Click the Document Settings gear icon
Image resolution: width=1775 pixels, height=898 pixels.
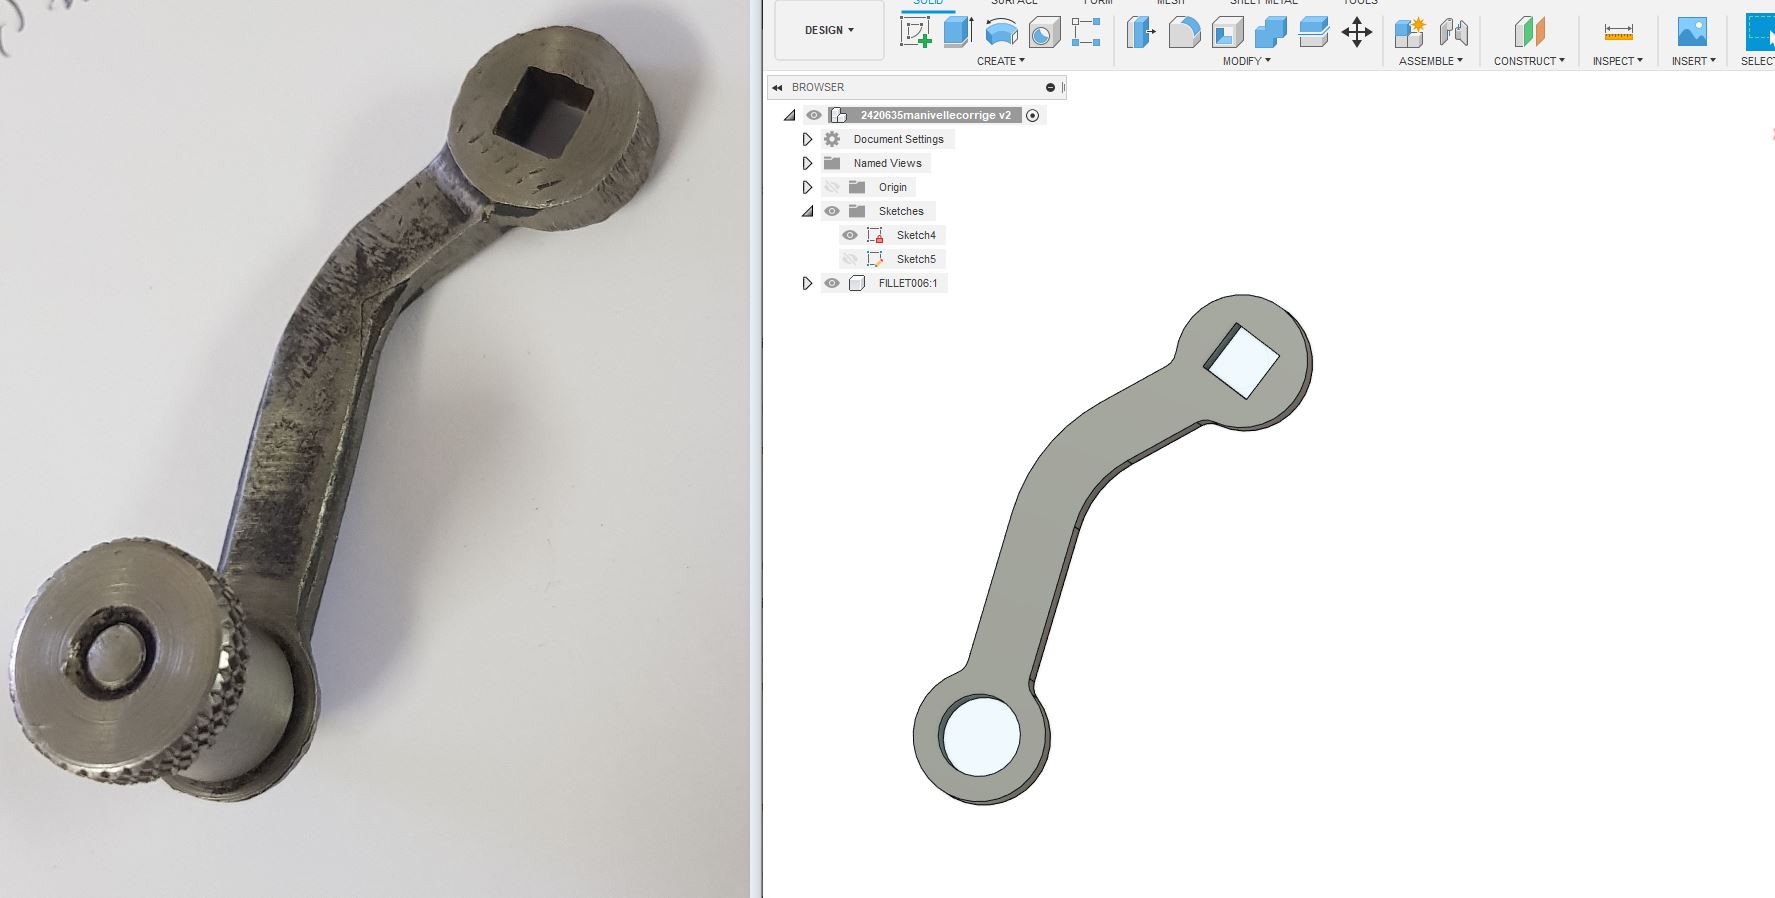point(832,139)
